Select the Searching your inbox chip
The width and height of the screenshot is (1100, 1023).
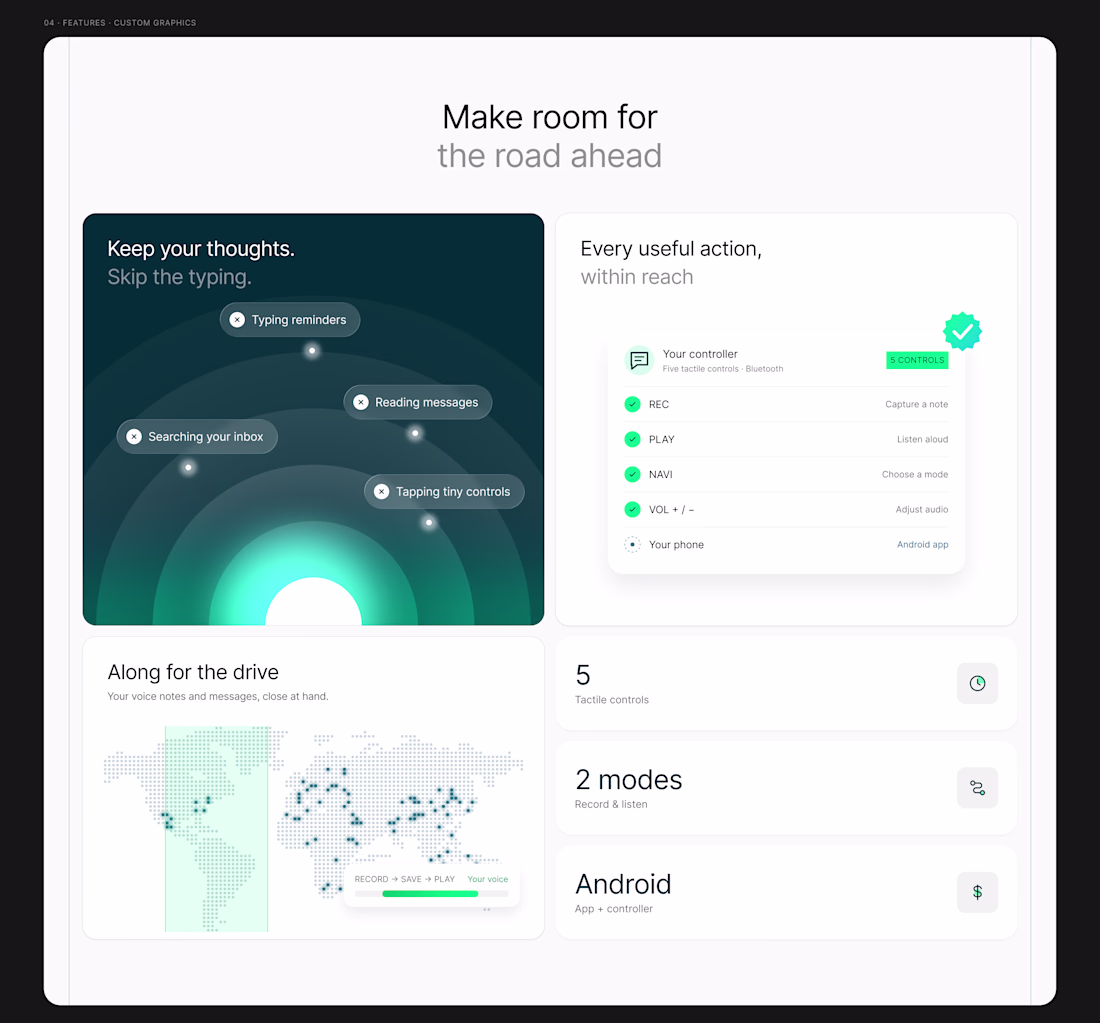pos(197,436)
